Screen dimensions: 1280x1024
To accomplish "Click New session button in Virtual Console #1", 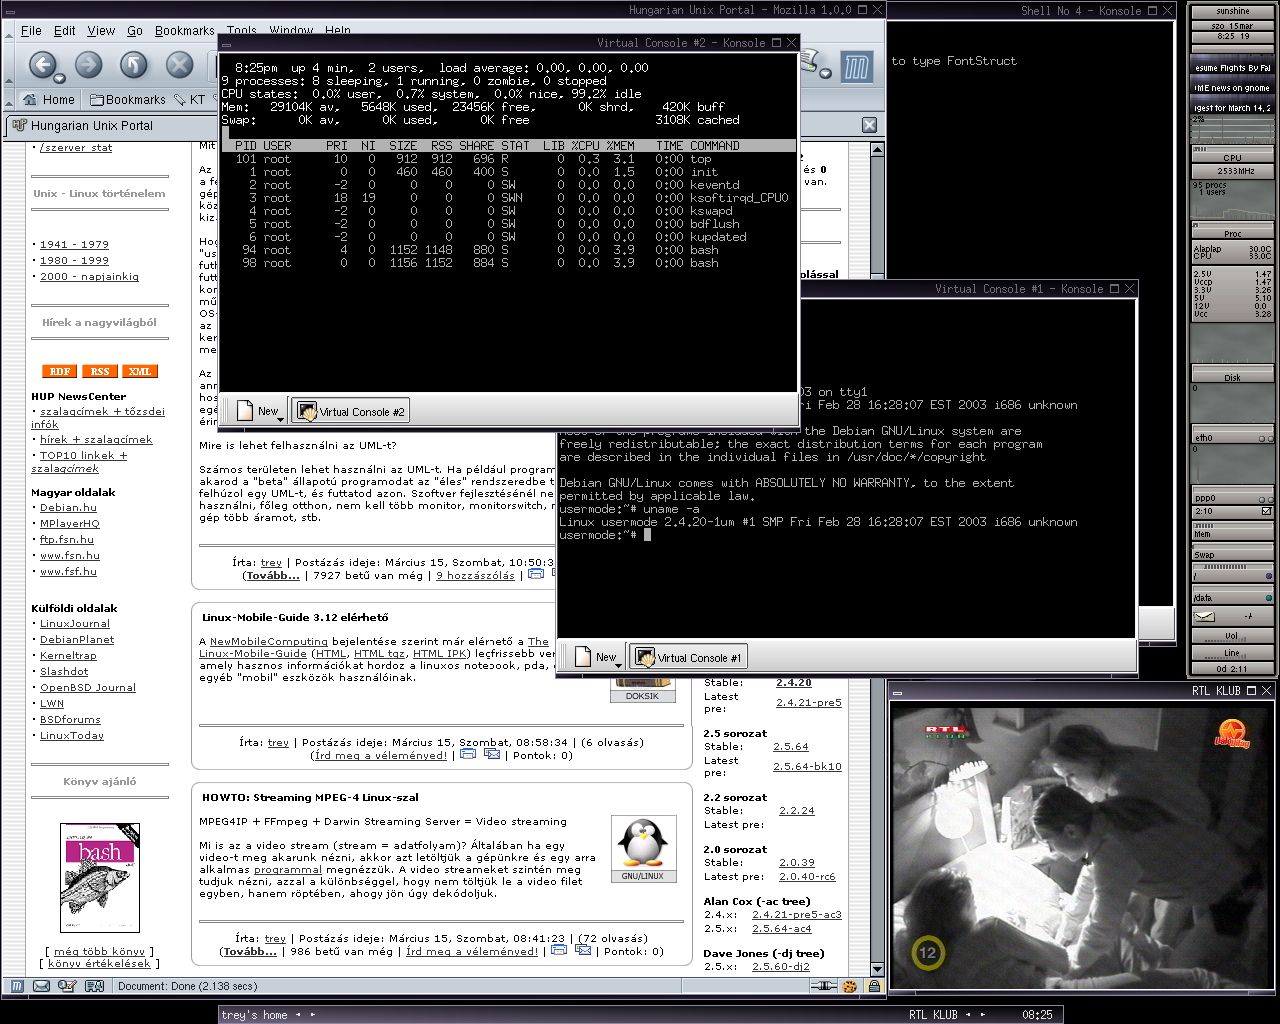I will click(x=596, y=657).
